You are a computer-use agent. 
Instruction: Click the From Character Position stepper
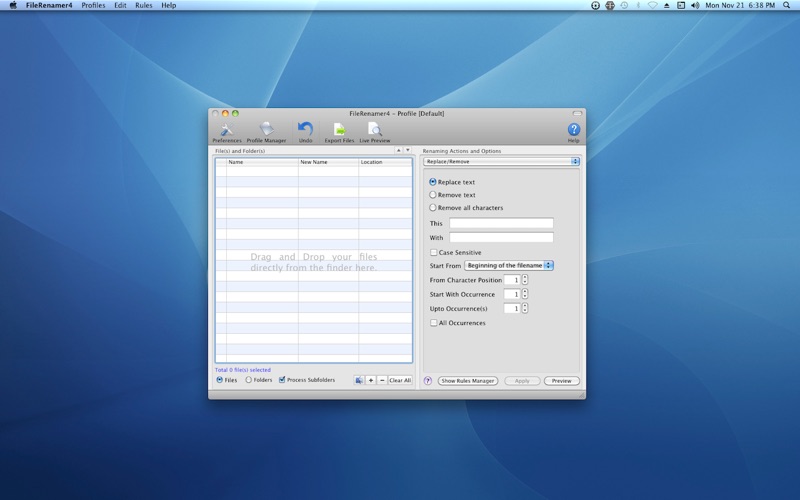pos(525,280)
